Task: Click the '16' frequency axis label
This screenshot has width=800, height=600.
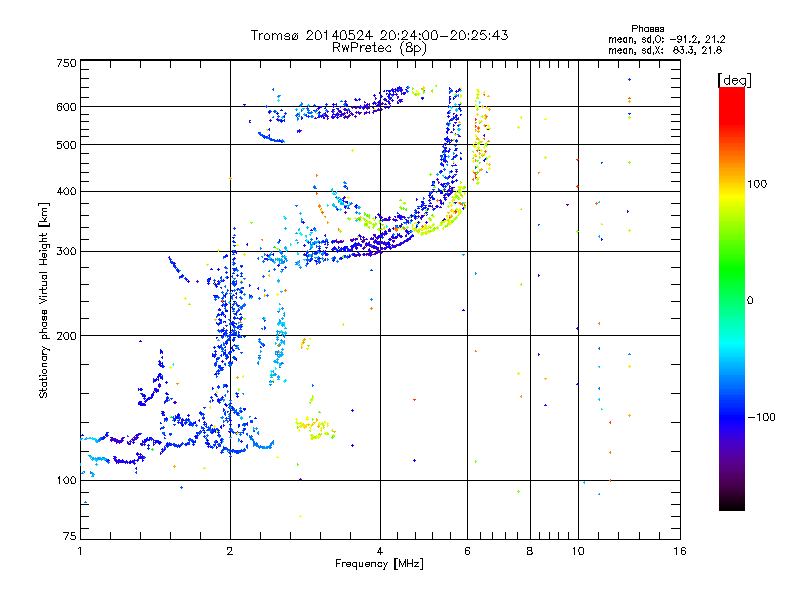Action: pyautogui.click(x=680, y=551)
